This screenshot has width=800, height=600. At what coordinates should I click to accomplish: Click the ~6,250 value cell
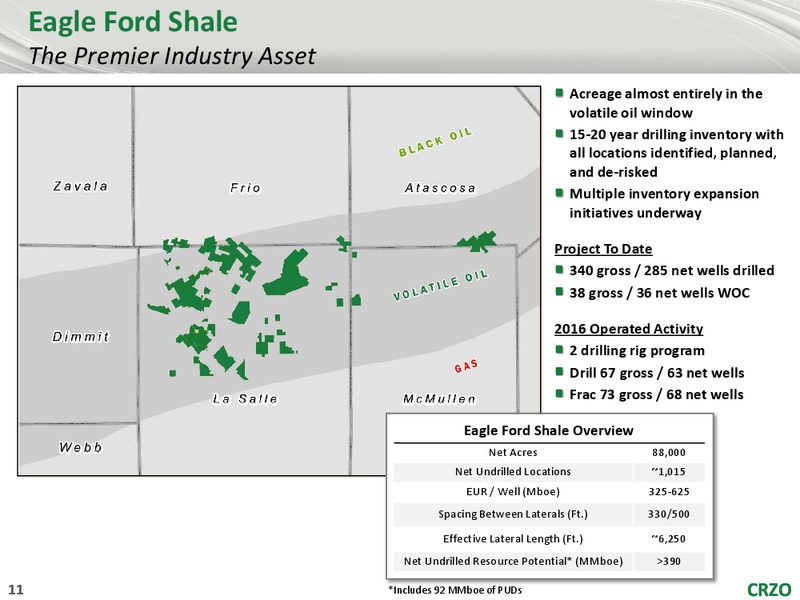point(668,539)
